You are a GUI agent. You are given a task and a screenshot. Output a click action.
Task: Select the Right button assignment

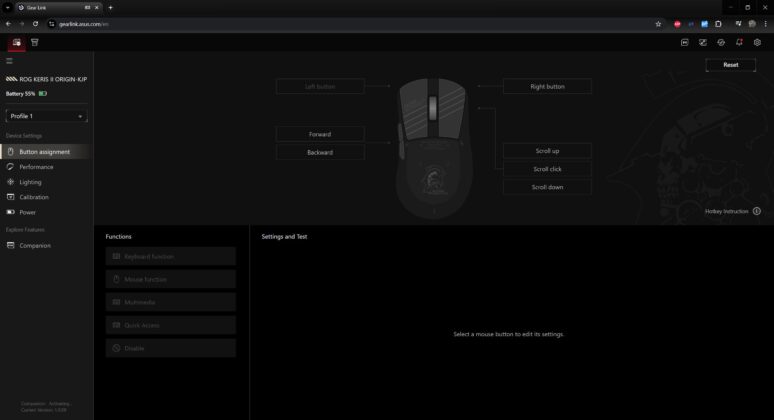[x=547, y=86]
